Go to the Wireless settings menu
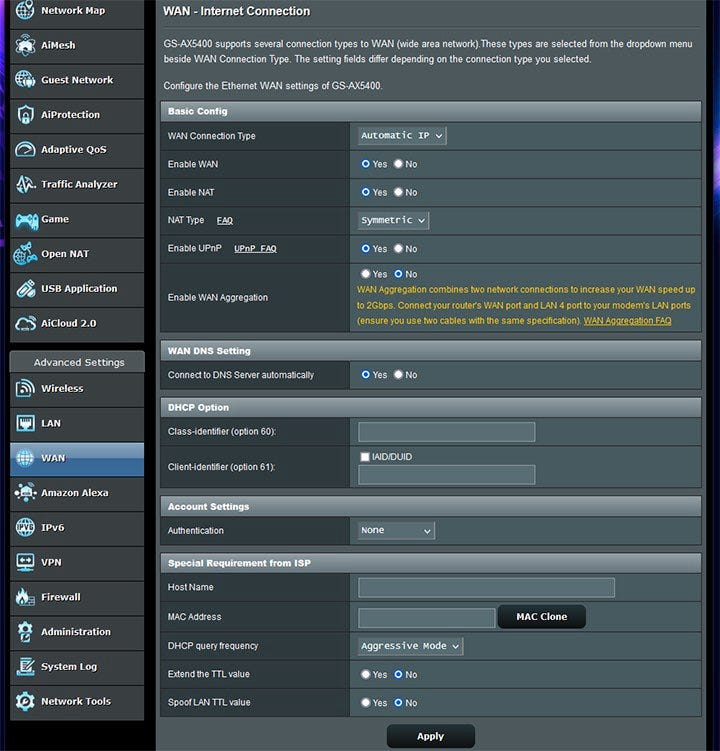 [62, 389]
